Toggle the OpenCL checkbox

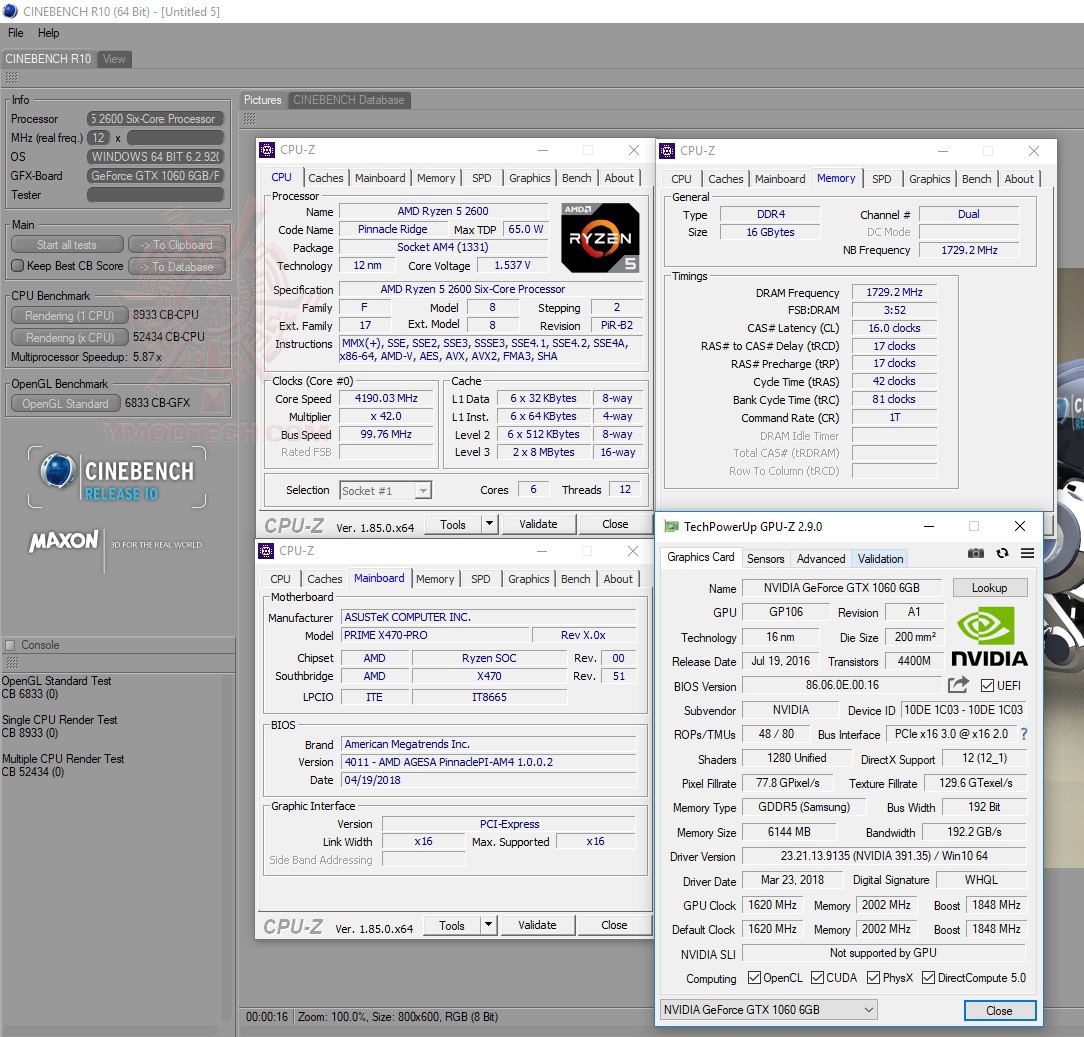[754, 978]
